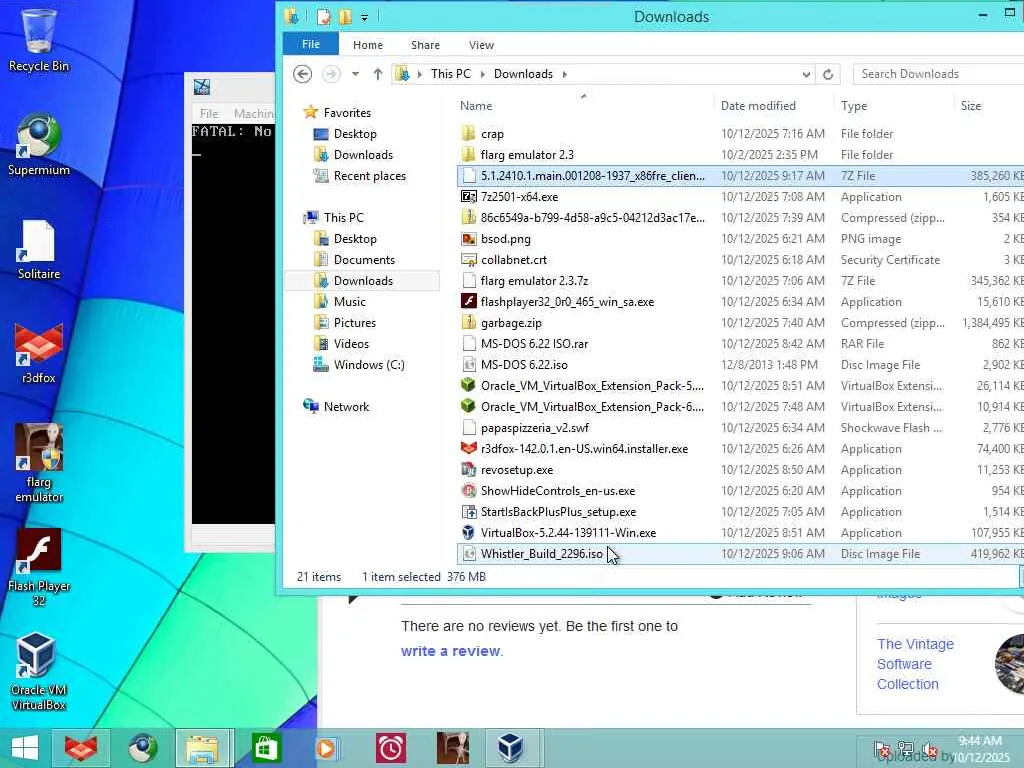
Task: Open Oracle VM VirtualBox desktop shortcut
Action: 39,671
